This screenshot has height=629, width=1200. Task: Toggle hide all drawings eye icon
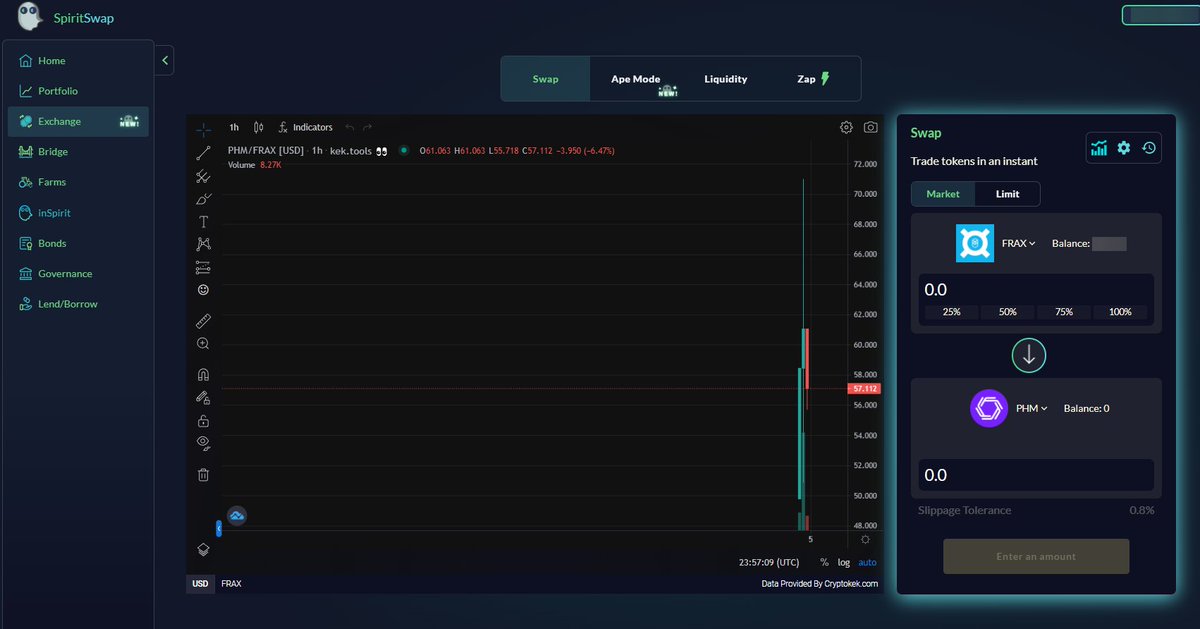point(203,443)
